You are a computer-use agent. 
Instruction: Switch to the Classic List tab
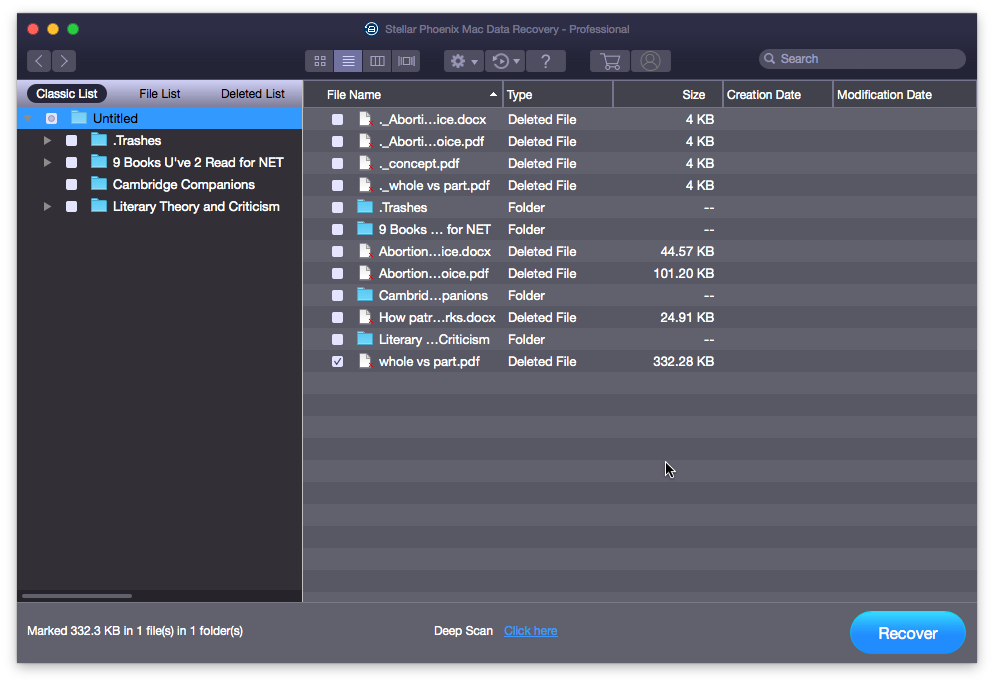point(67,94)
